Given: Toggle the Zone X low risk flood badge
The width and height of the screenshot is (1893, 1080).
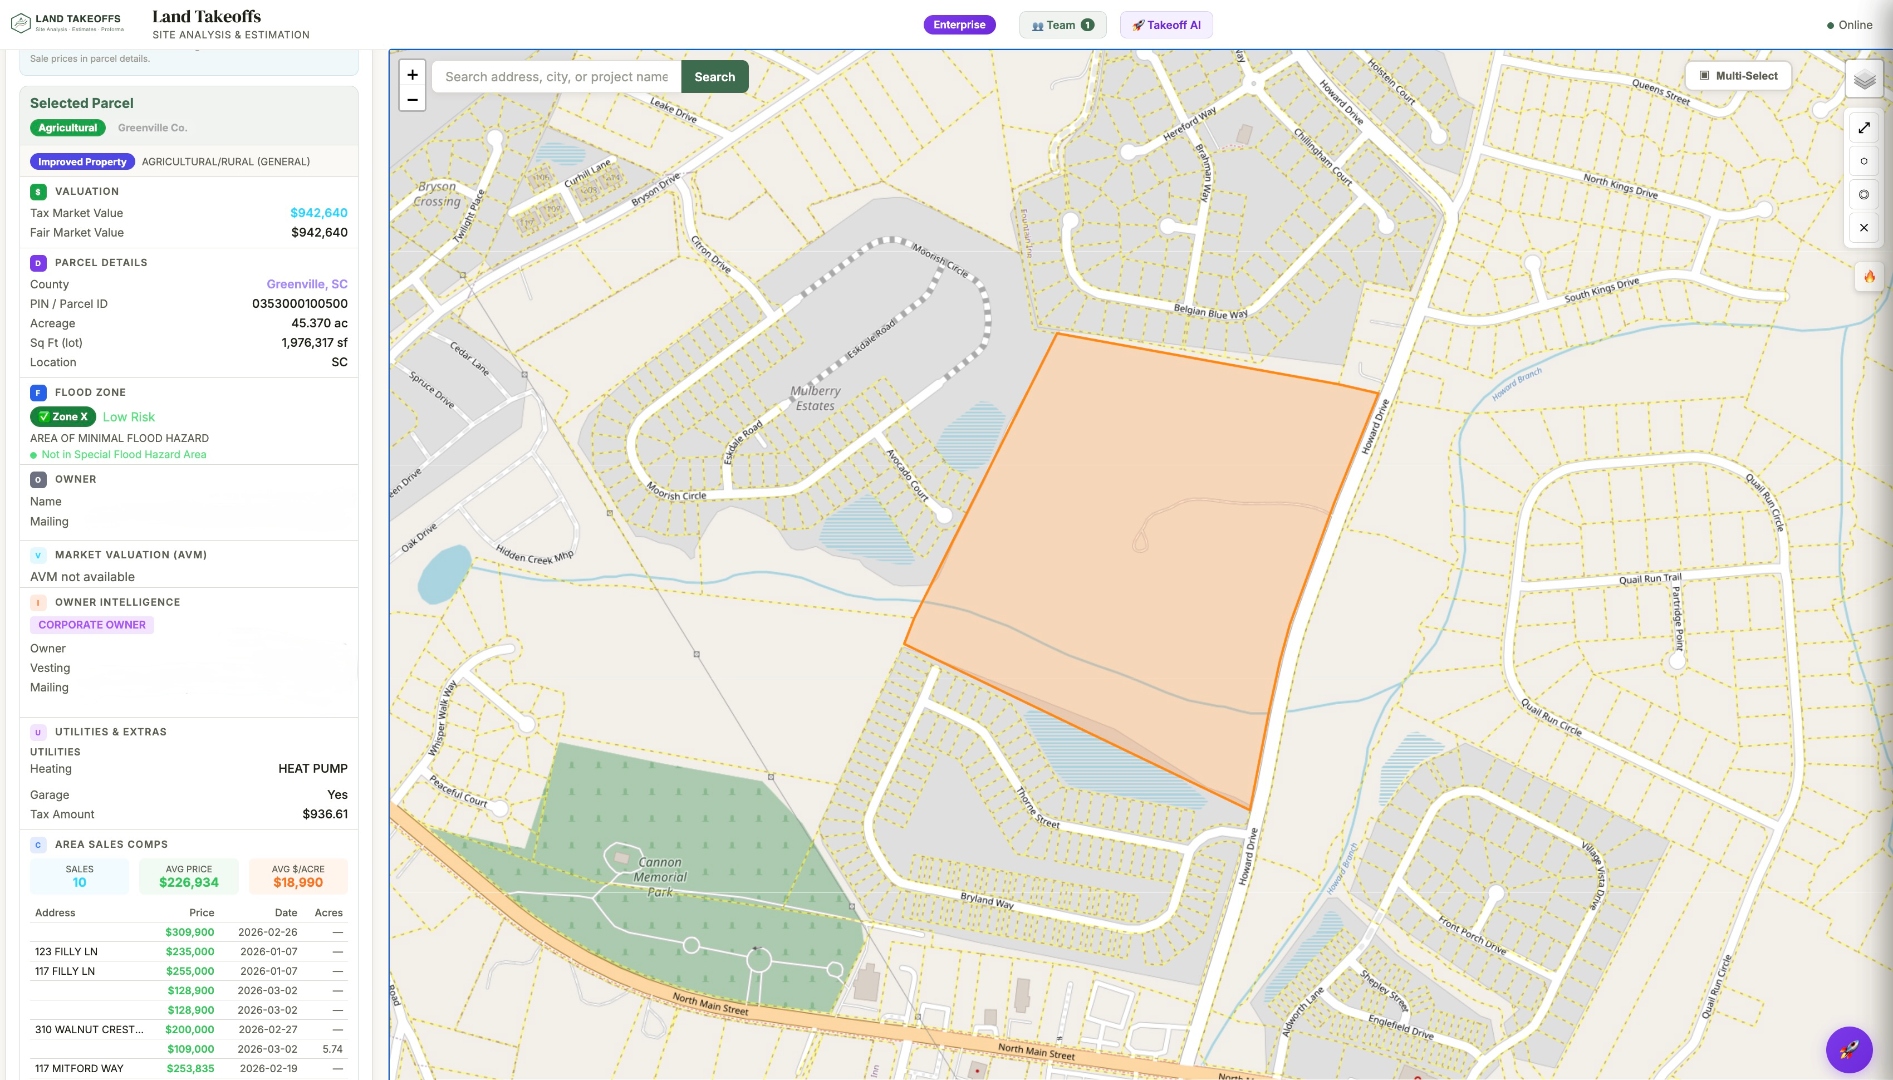Looking at the screenshot, I should (62, 417).
